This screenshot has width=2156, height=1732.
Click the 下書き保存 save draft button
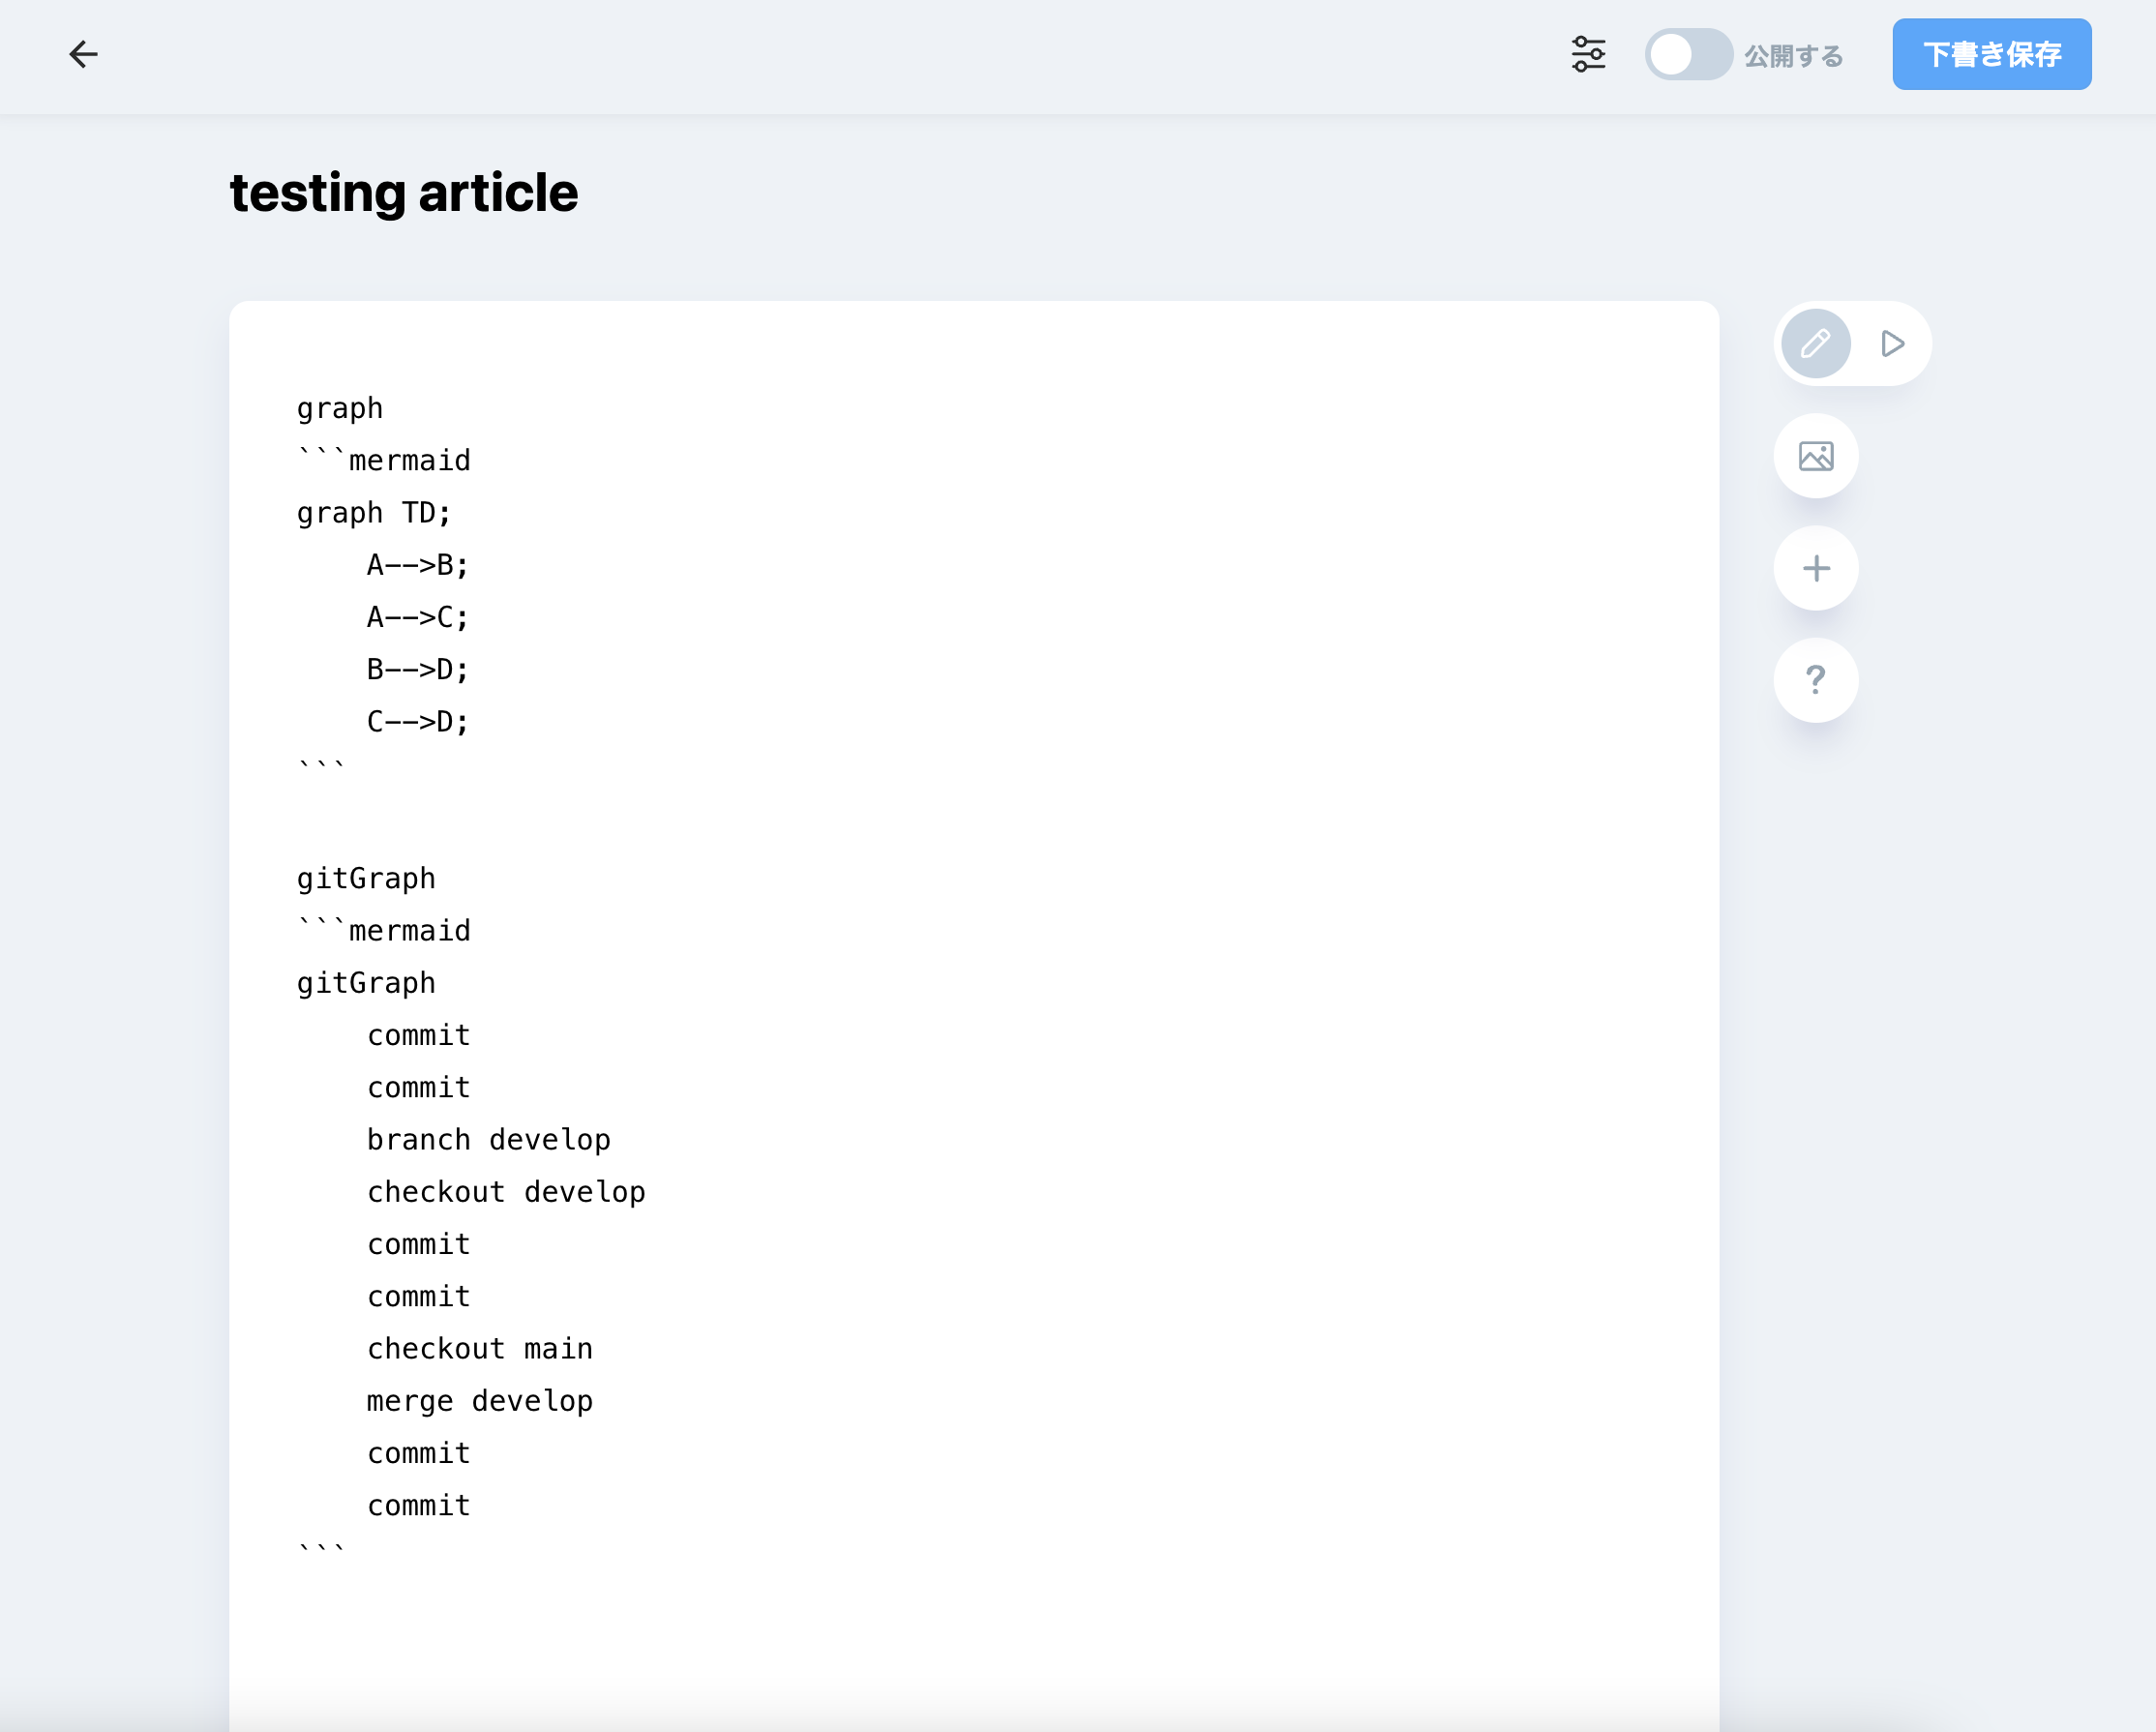[x=1990, y=54]
